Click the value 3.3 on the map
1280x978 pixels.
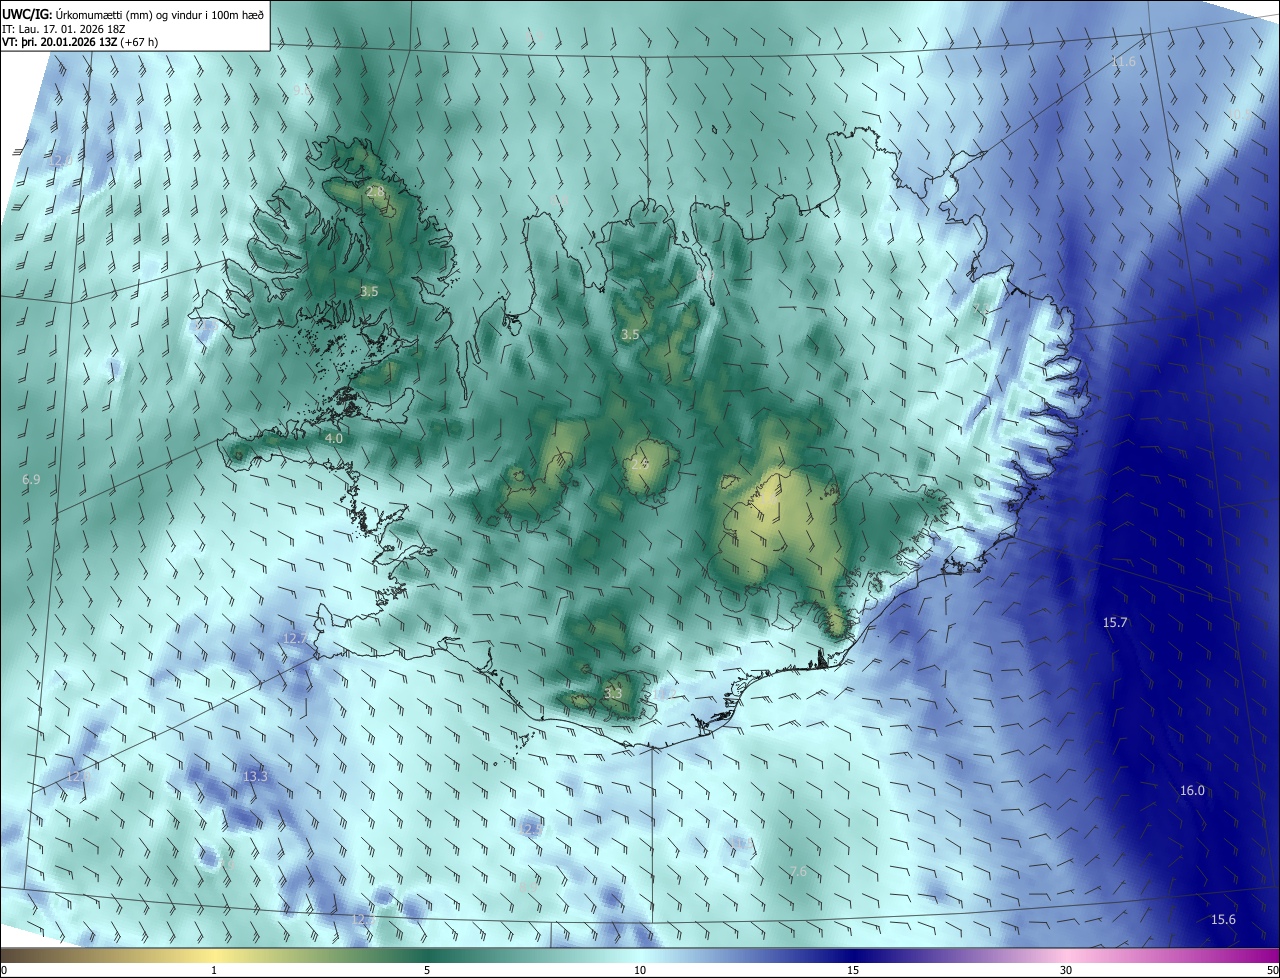613,694
